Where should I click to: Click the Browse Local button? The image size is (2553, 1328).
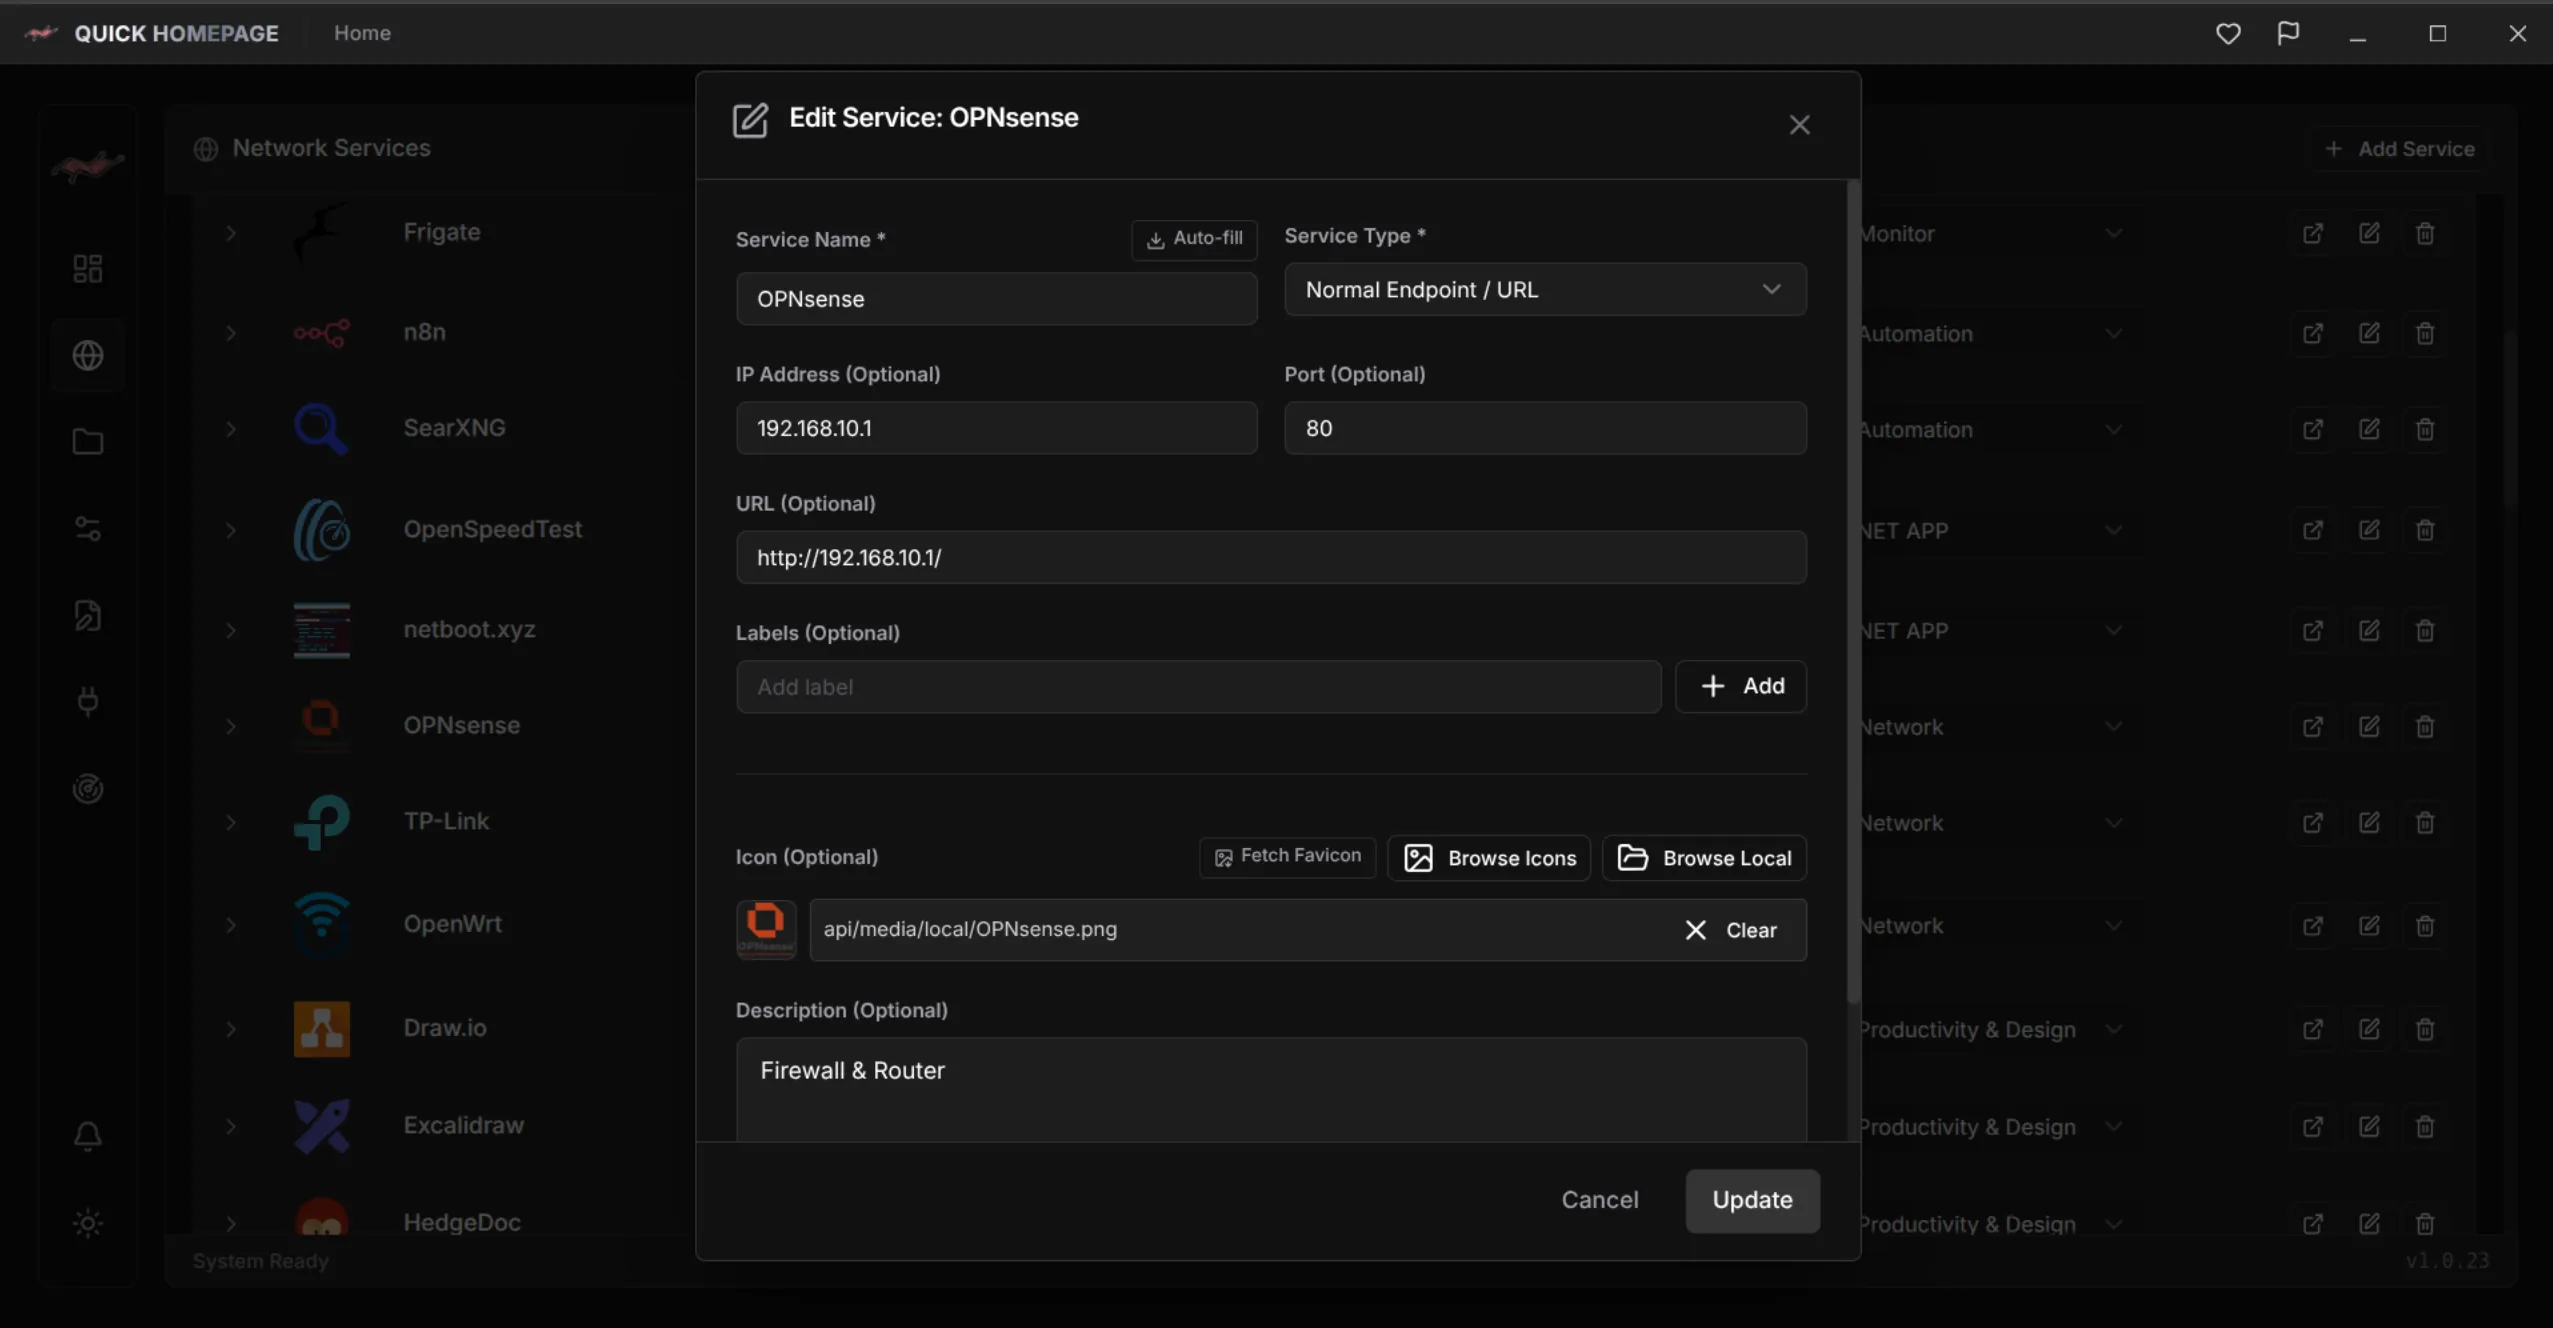tap(1704, 858)
